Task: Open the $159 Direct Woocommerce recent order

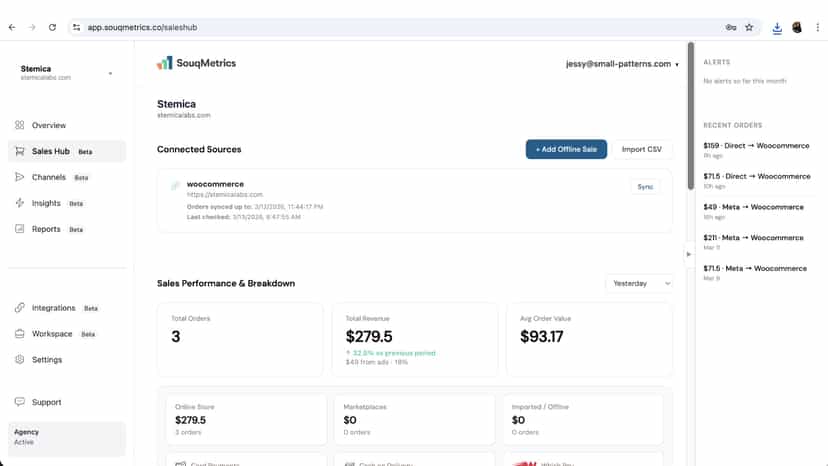Action: point(756,150)
